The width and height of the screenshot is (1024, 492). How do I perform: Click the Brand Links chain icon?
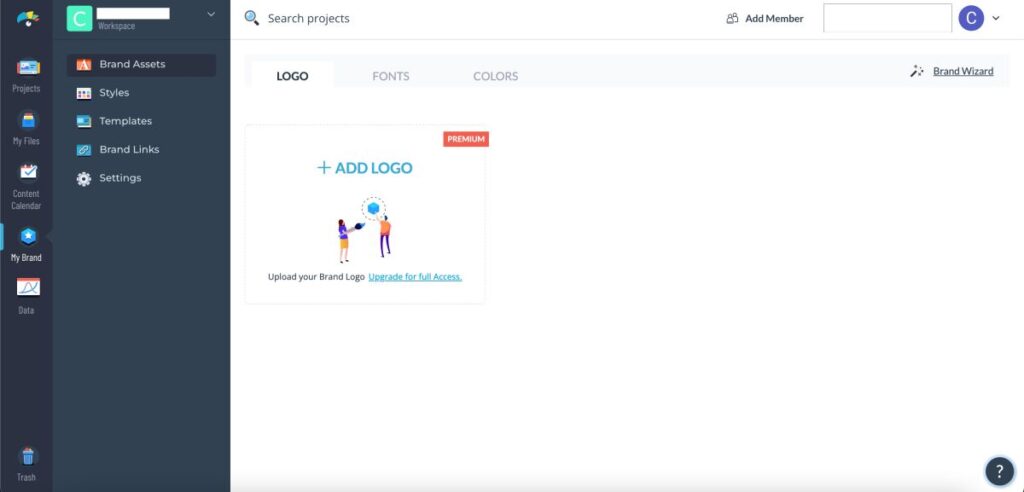pyautogui.click(x=84, y=150)
